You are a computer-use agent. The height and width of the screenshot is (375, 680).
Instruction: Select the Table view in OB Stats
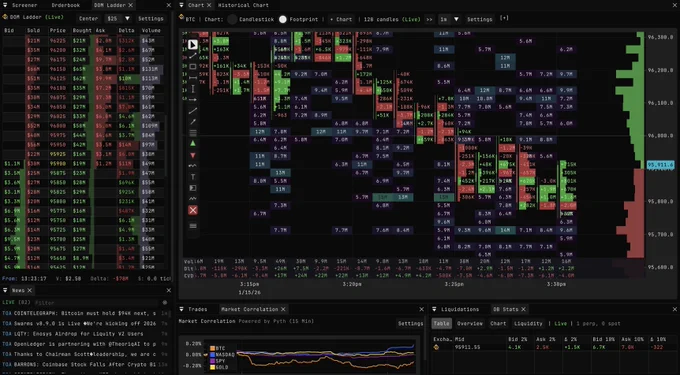(x=441, y=323)
